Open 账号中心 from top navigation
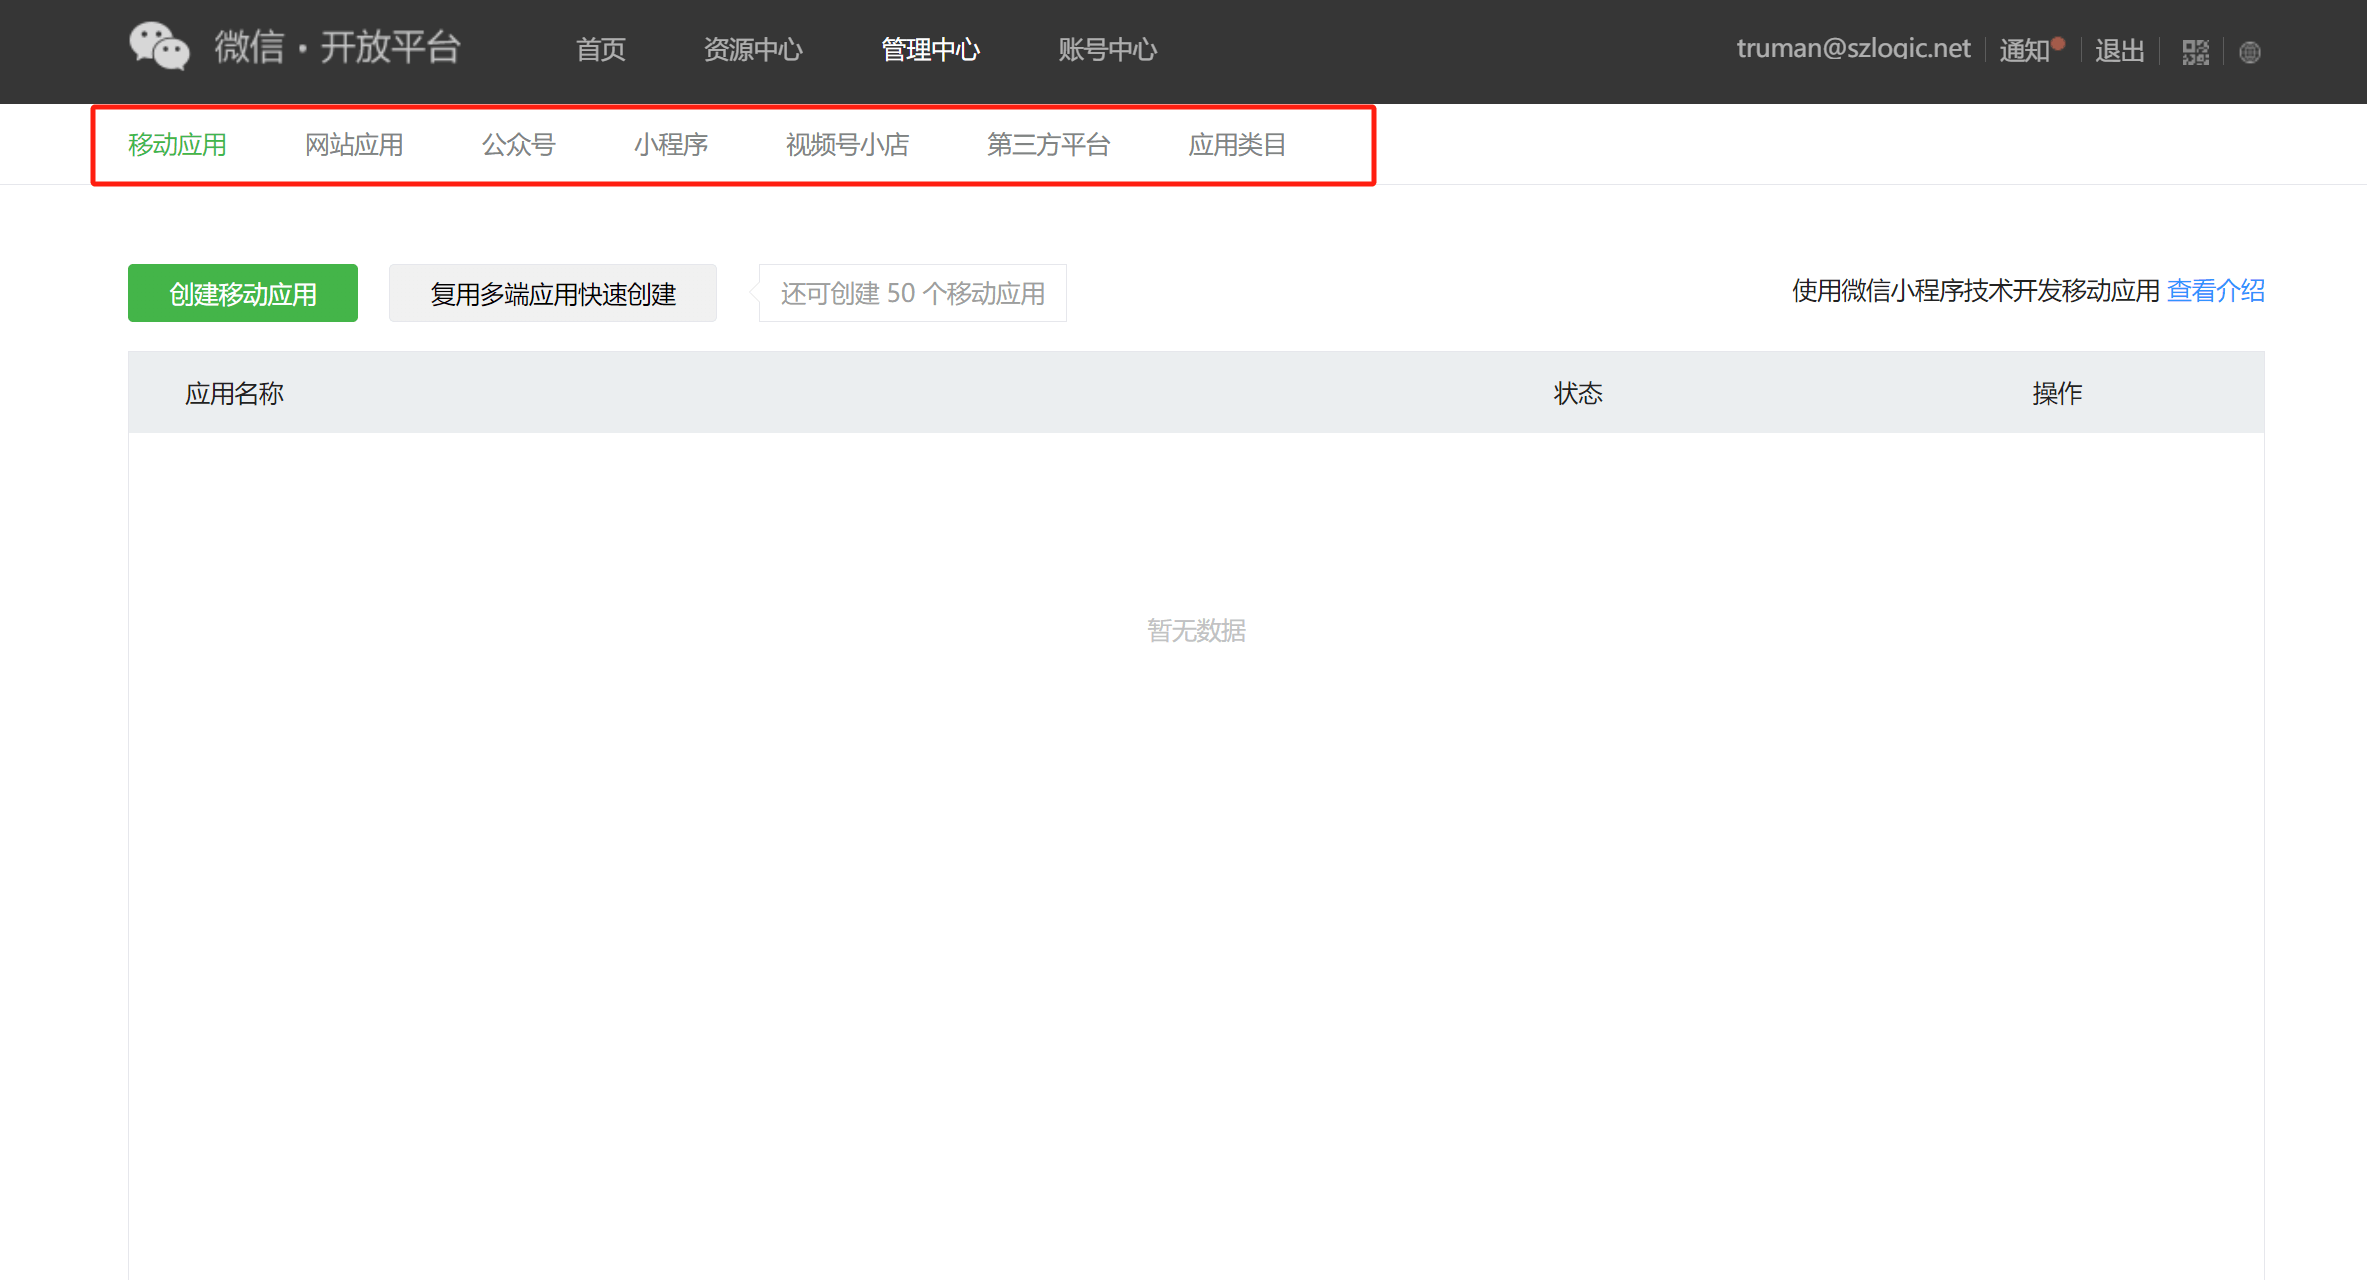The height and width of the screenshot is (1280, 2367). point(1106,49)
